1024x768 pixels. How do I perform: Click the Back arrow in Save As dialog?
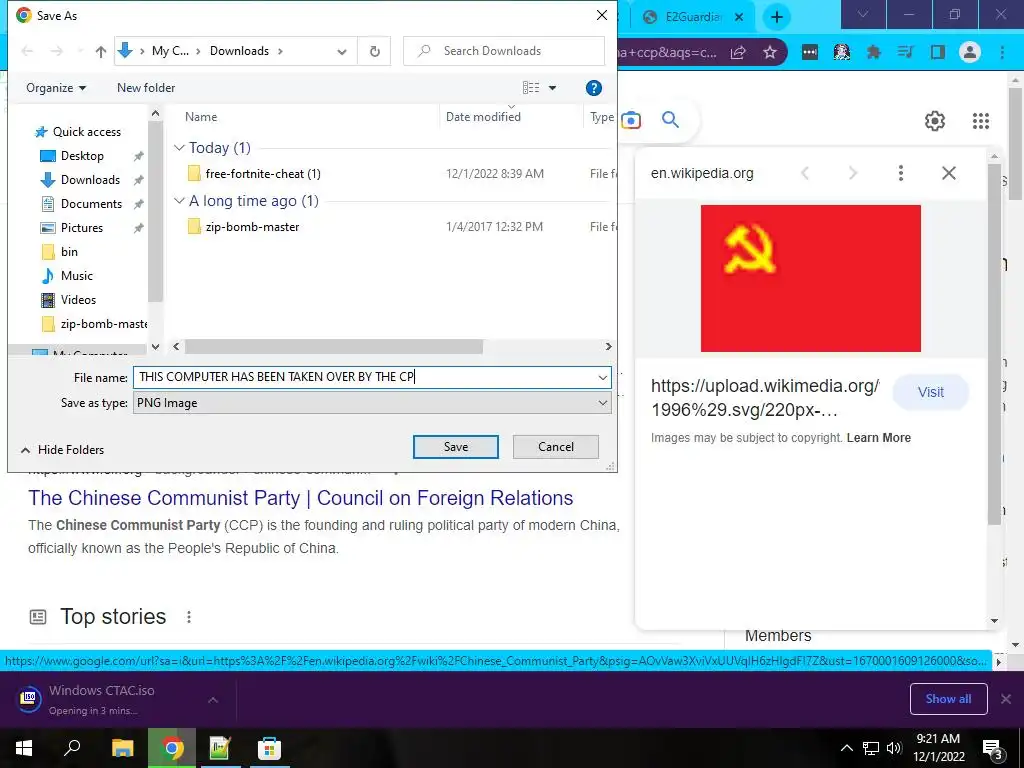(27, 51)
